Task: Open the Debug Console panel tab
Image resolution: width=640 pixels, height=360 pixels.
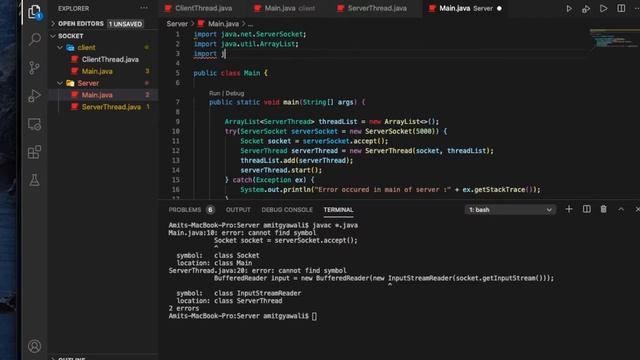Action: click(287, 210)
